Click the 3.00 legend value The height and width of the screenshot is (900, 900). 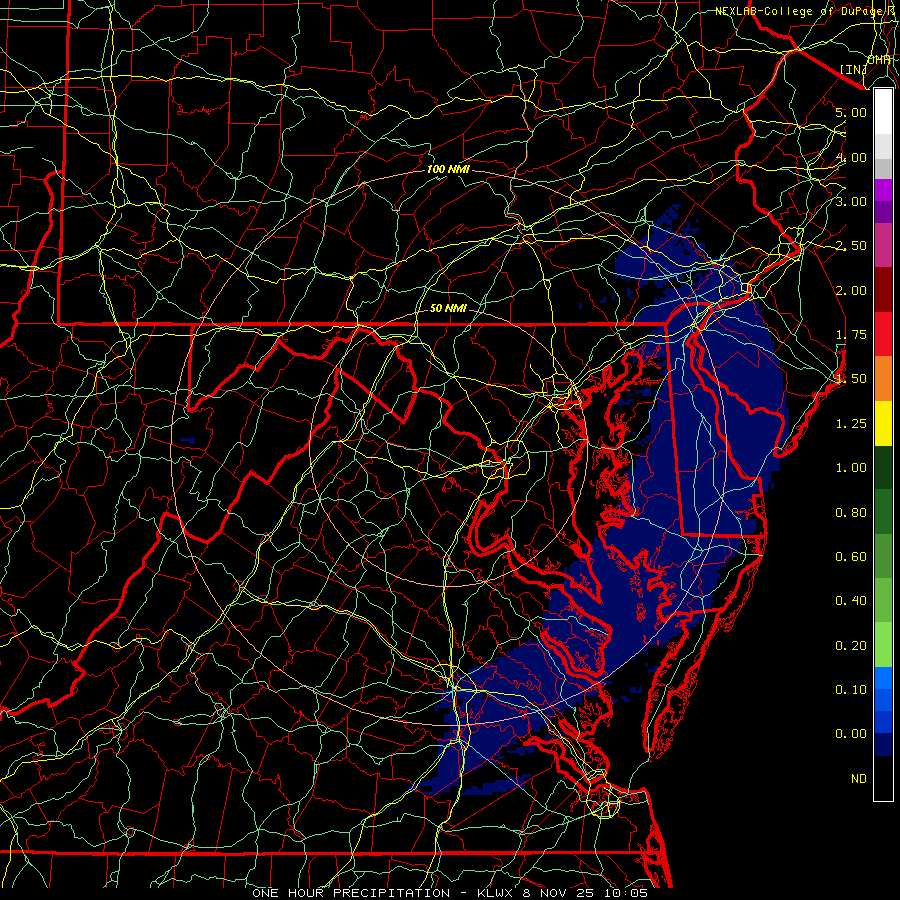[x=851, y=201]
